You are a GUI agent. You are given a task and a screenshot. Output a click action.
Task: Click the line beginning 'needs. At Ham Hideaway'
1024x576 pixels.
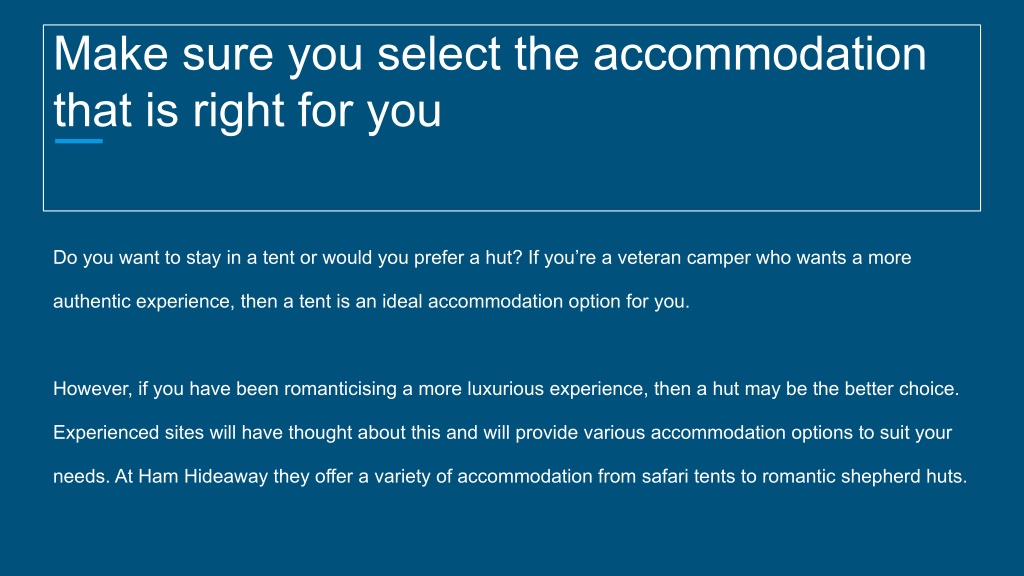pos(510,477)
